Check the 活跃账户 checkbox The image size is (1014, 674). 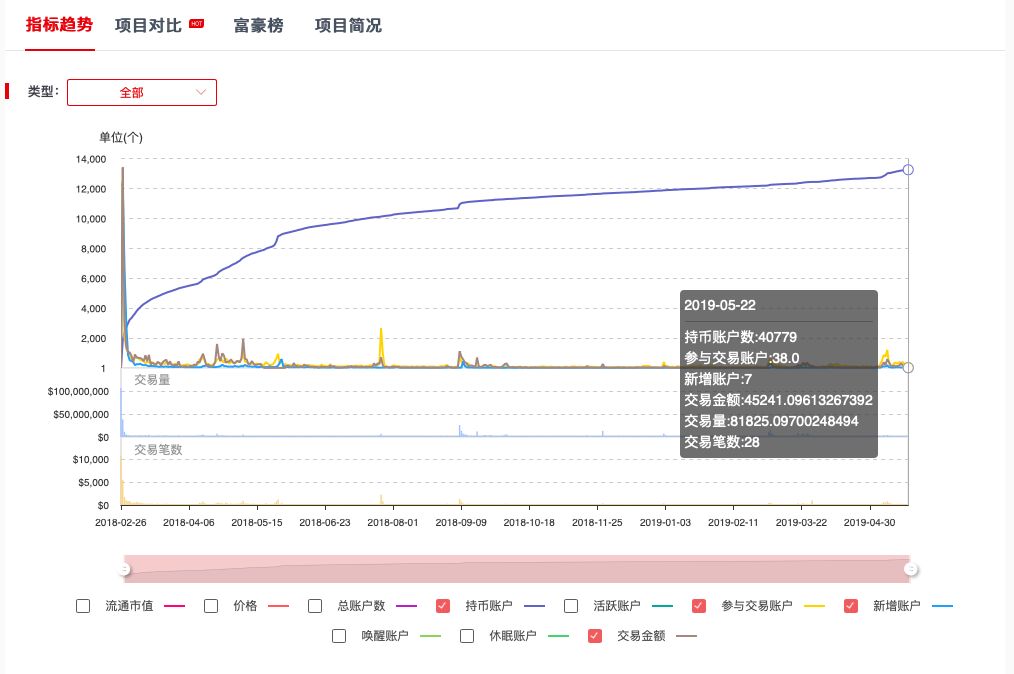[x=571, y=606]
